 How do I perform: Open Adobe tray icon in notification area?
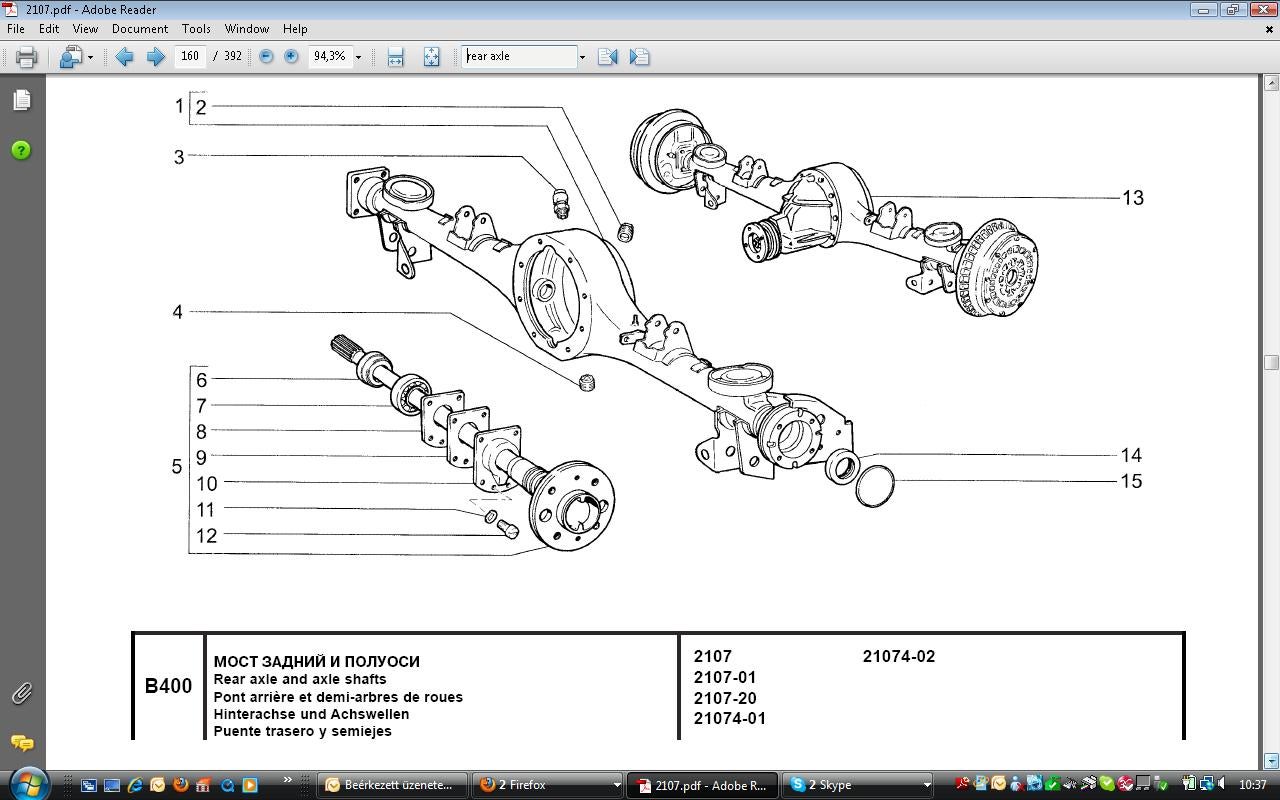pyautogui.click(x=962, y=785)
